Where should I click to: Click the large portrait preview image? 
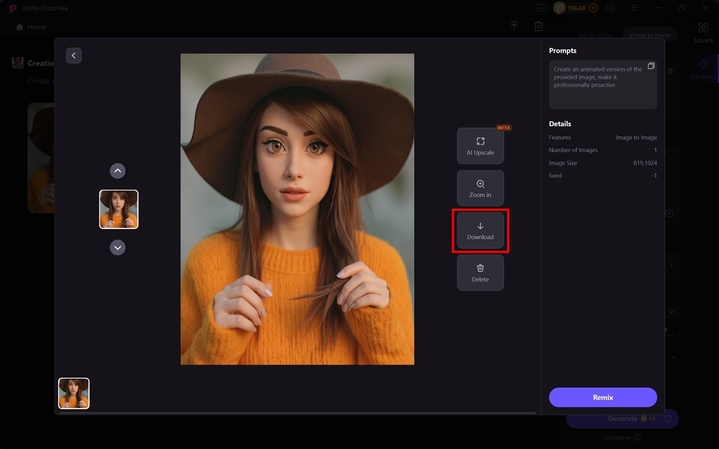(x=297, y=209)
